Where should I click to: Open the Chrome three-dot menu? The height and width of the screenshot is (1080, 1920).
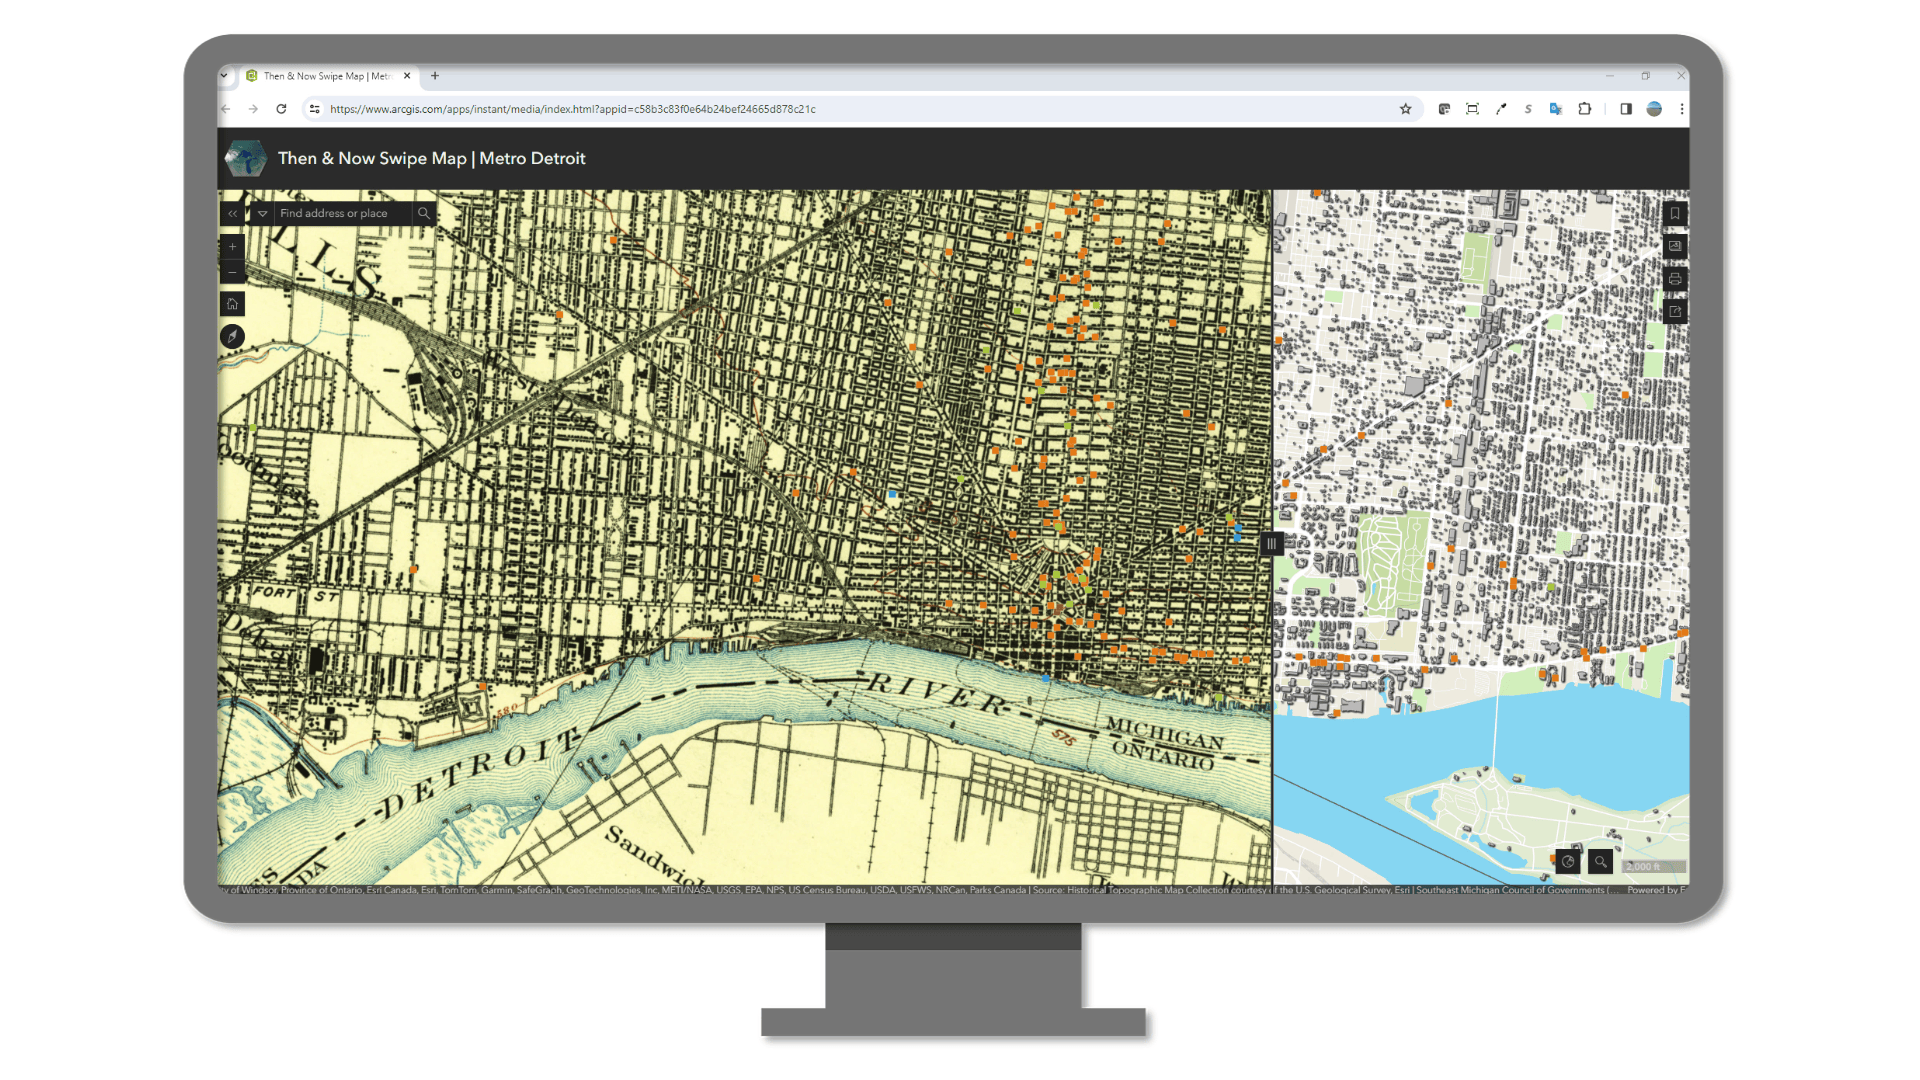point(1683,109)
